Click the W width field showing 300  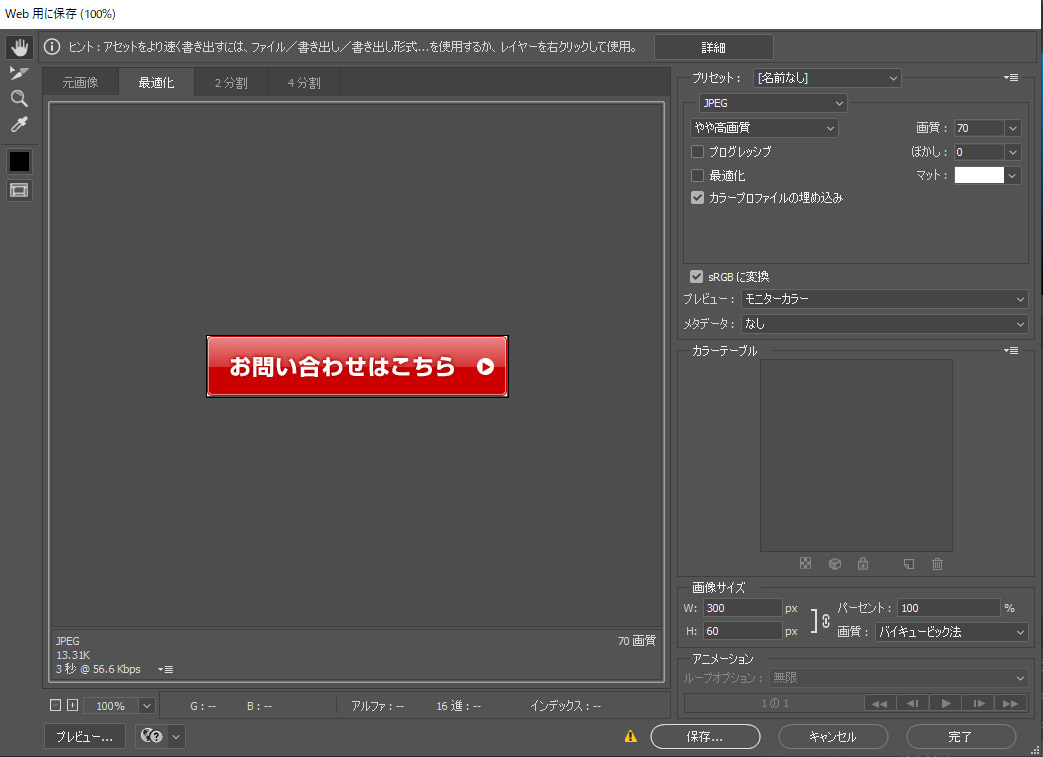pyautogui.click(x=742, y=608)
